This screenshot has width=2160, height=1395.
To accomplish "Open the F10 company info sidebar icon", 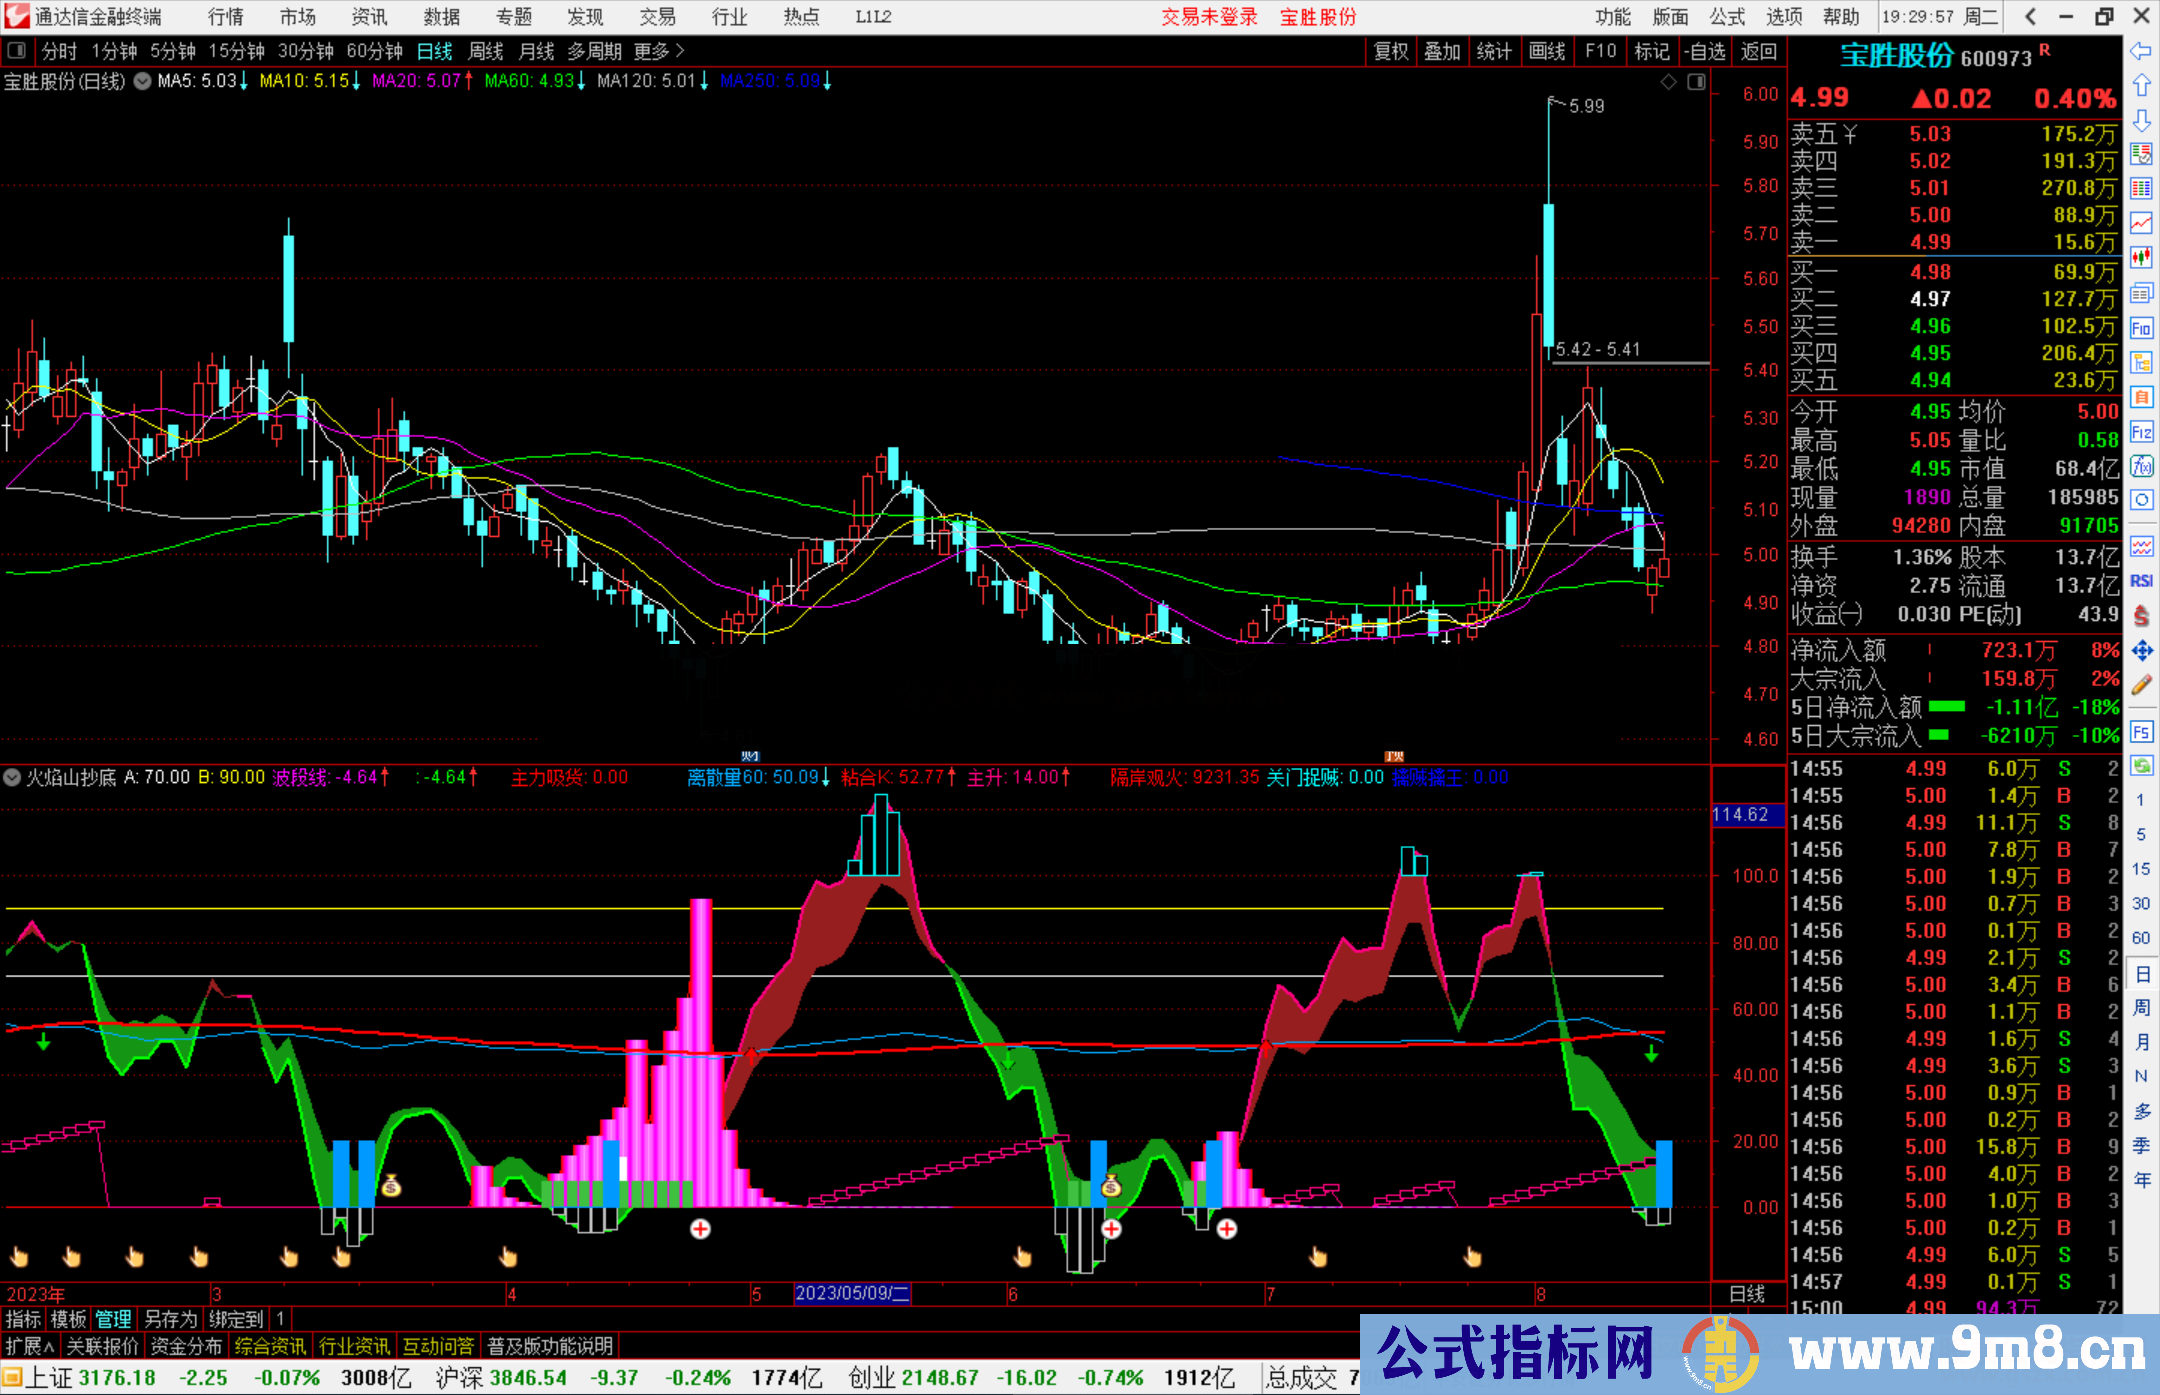I will point(2141,328).
